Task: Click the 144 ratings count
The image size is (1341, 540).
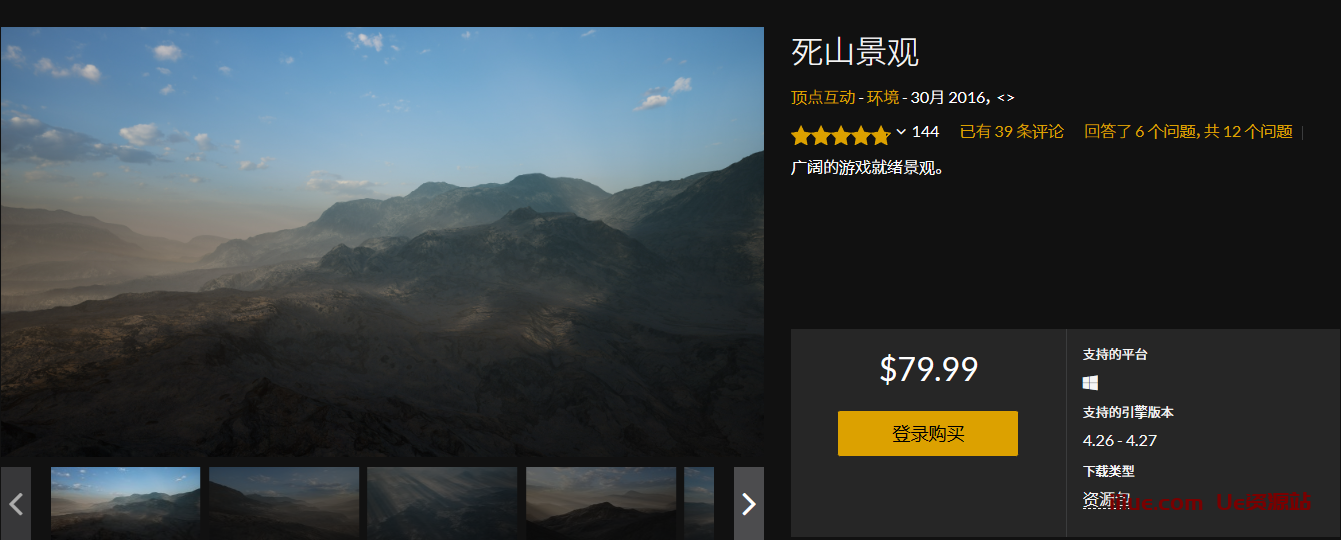Action: [x=925, y=132]
